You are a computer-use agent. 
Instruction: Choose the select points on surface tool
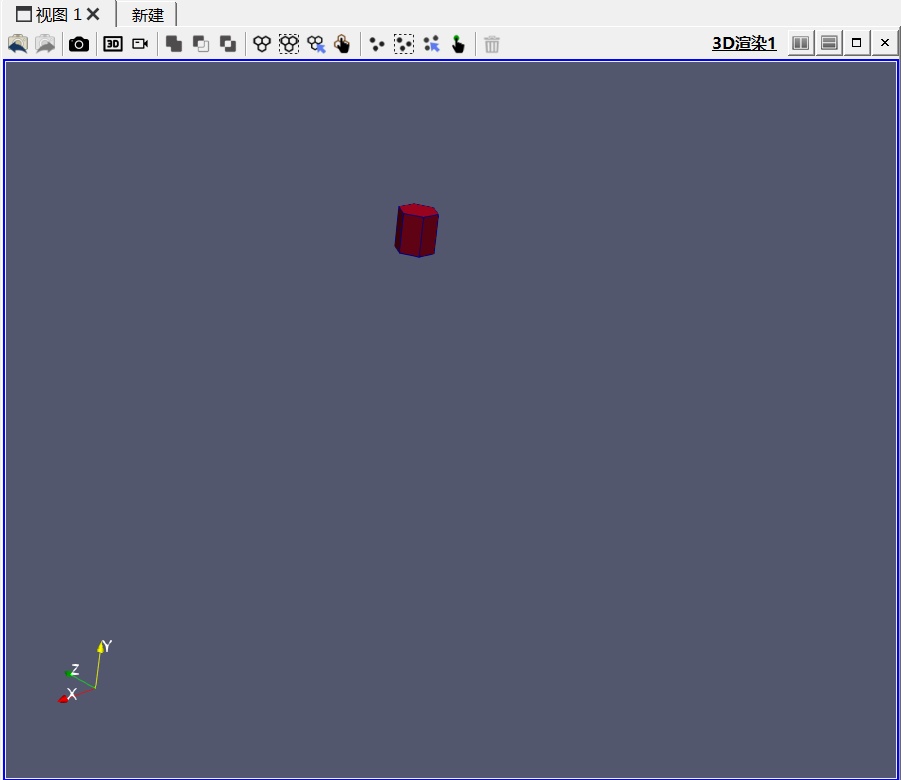point(376,44)
